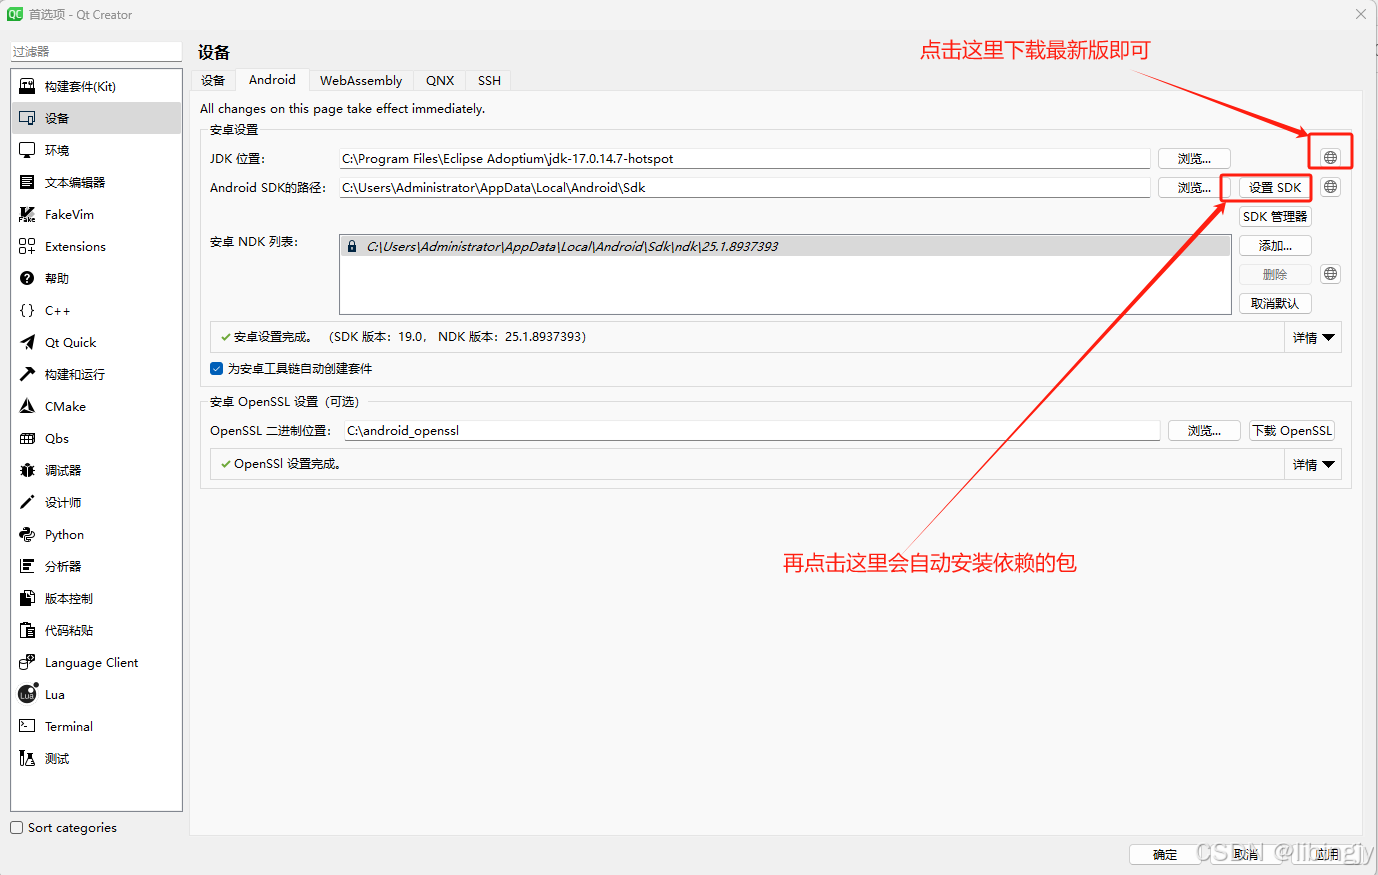Open the 分析器 analyzer category
1378x875 pixels.
[96, 566]
